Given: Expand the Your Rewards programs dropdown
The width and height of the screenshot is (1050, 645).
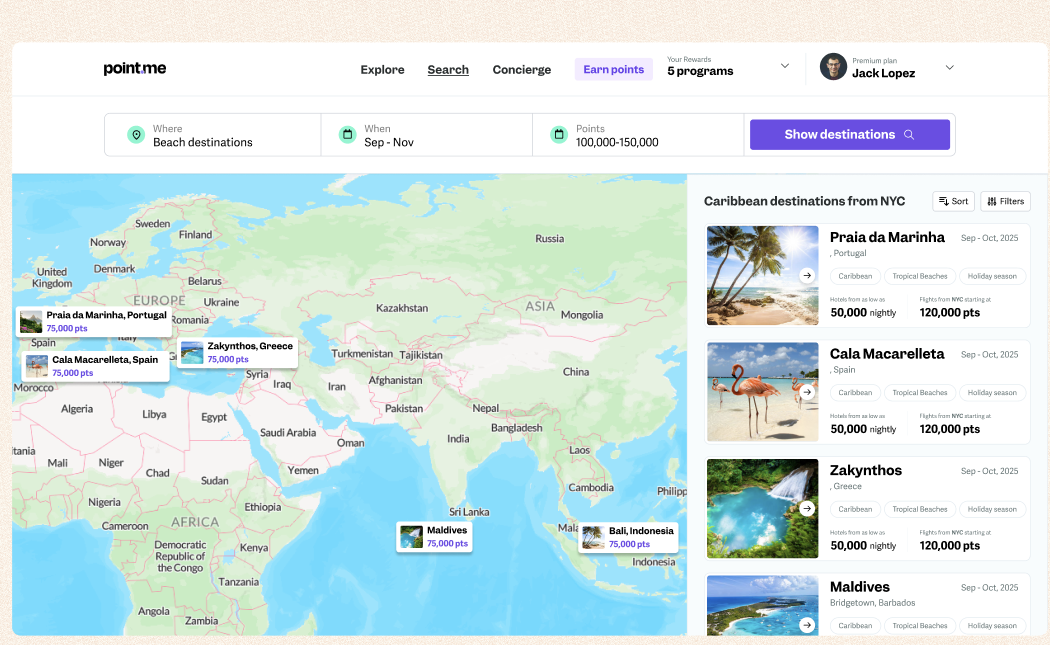Looking at the screenshot, I should pos(785,66).
